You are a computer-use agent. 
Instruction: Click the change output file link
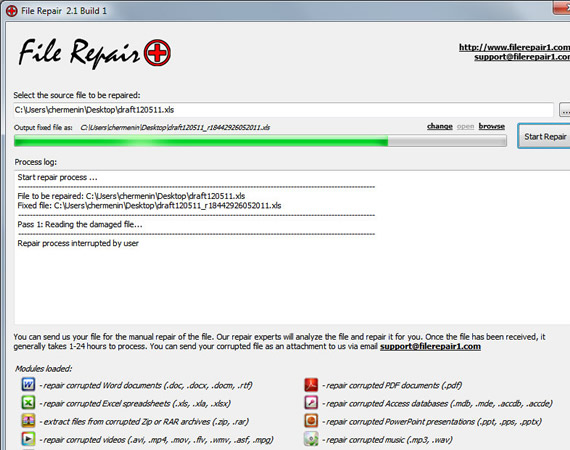pyautogui.click(x=439, y=126)
